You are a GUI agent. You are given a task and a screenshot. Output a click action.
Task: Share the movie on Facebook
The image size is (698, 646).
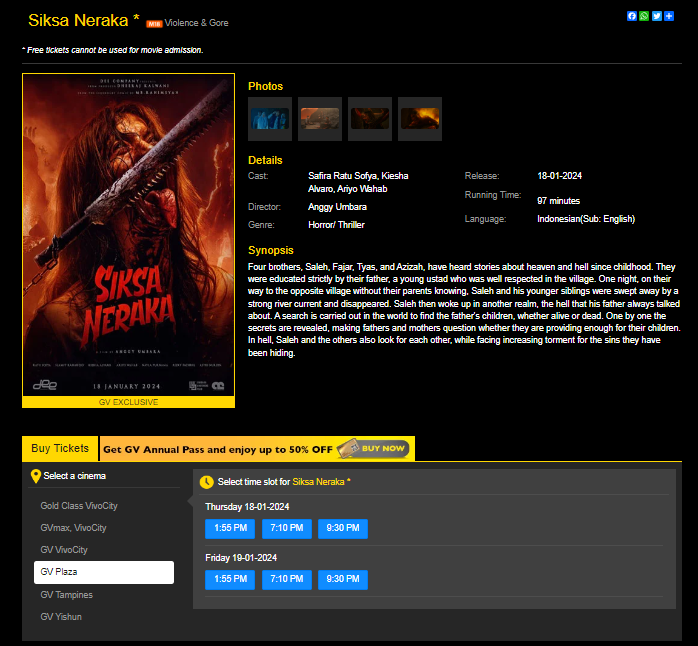click(632, 16)
